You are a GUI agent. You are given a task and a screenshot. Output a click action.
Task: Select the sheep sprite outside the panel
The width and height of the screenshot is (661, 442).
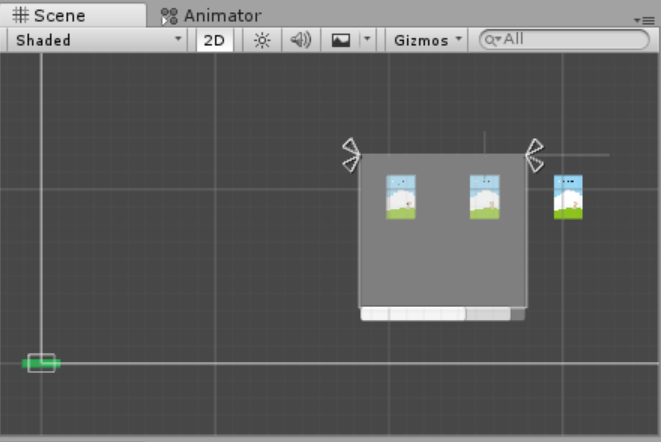click(x=568, y=197)
